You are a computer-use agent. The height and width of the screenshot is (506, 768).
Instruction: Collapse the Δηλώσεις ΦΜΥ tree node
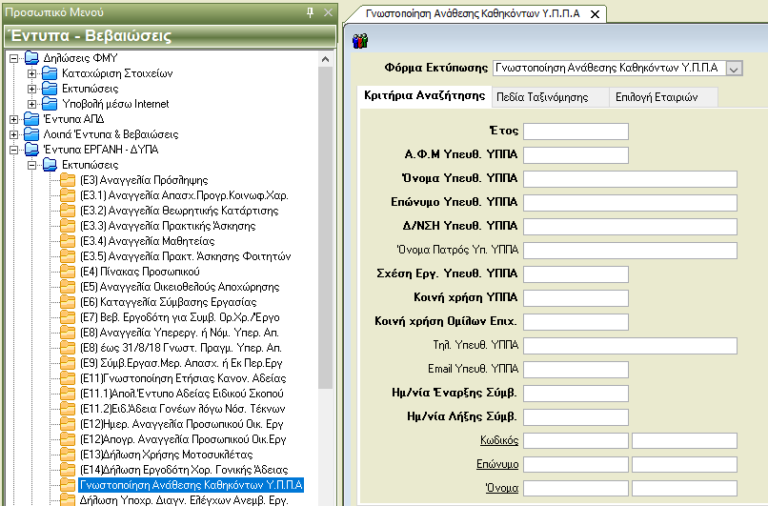pos(13,58)
